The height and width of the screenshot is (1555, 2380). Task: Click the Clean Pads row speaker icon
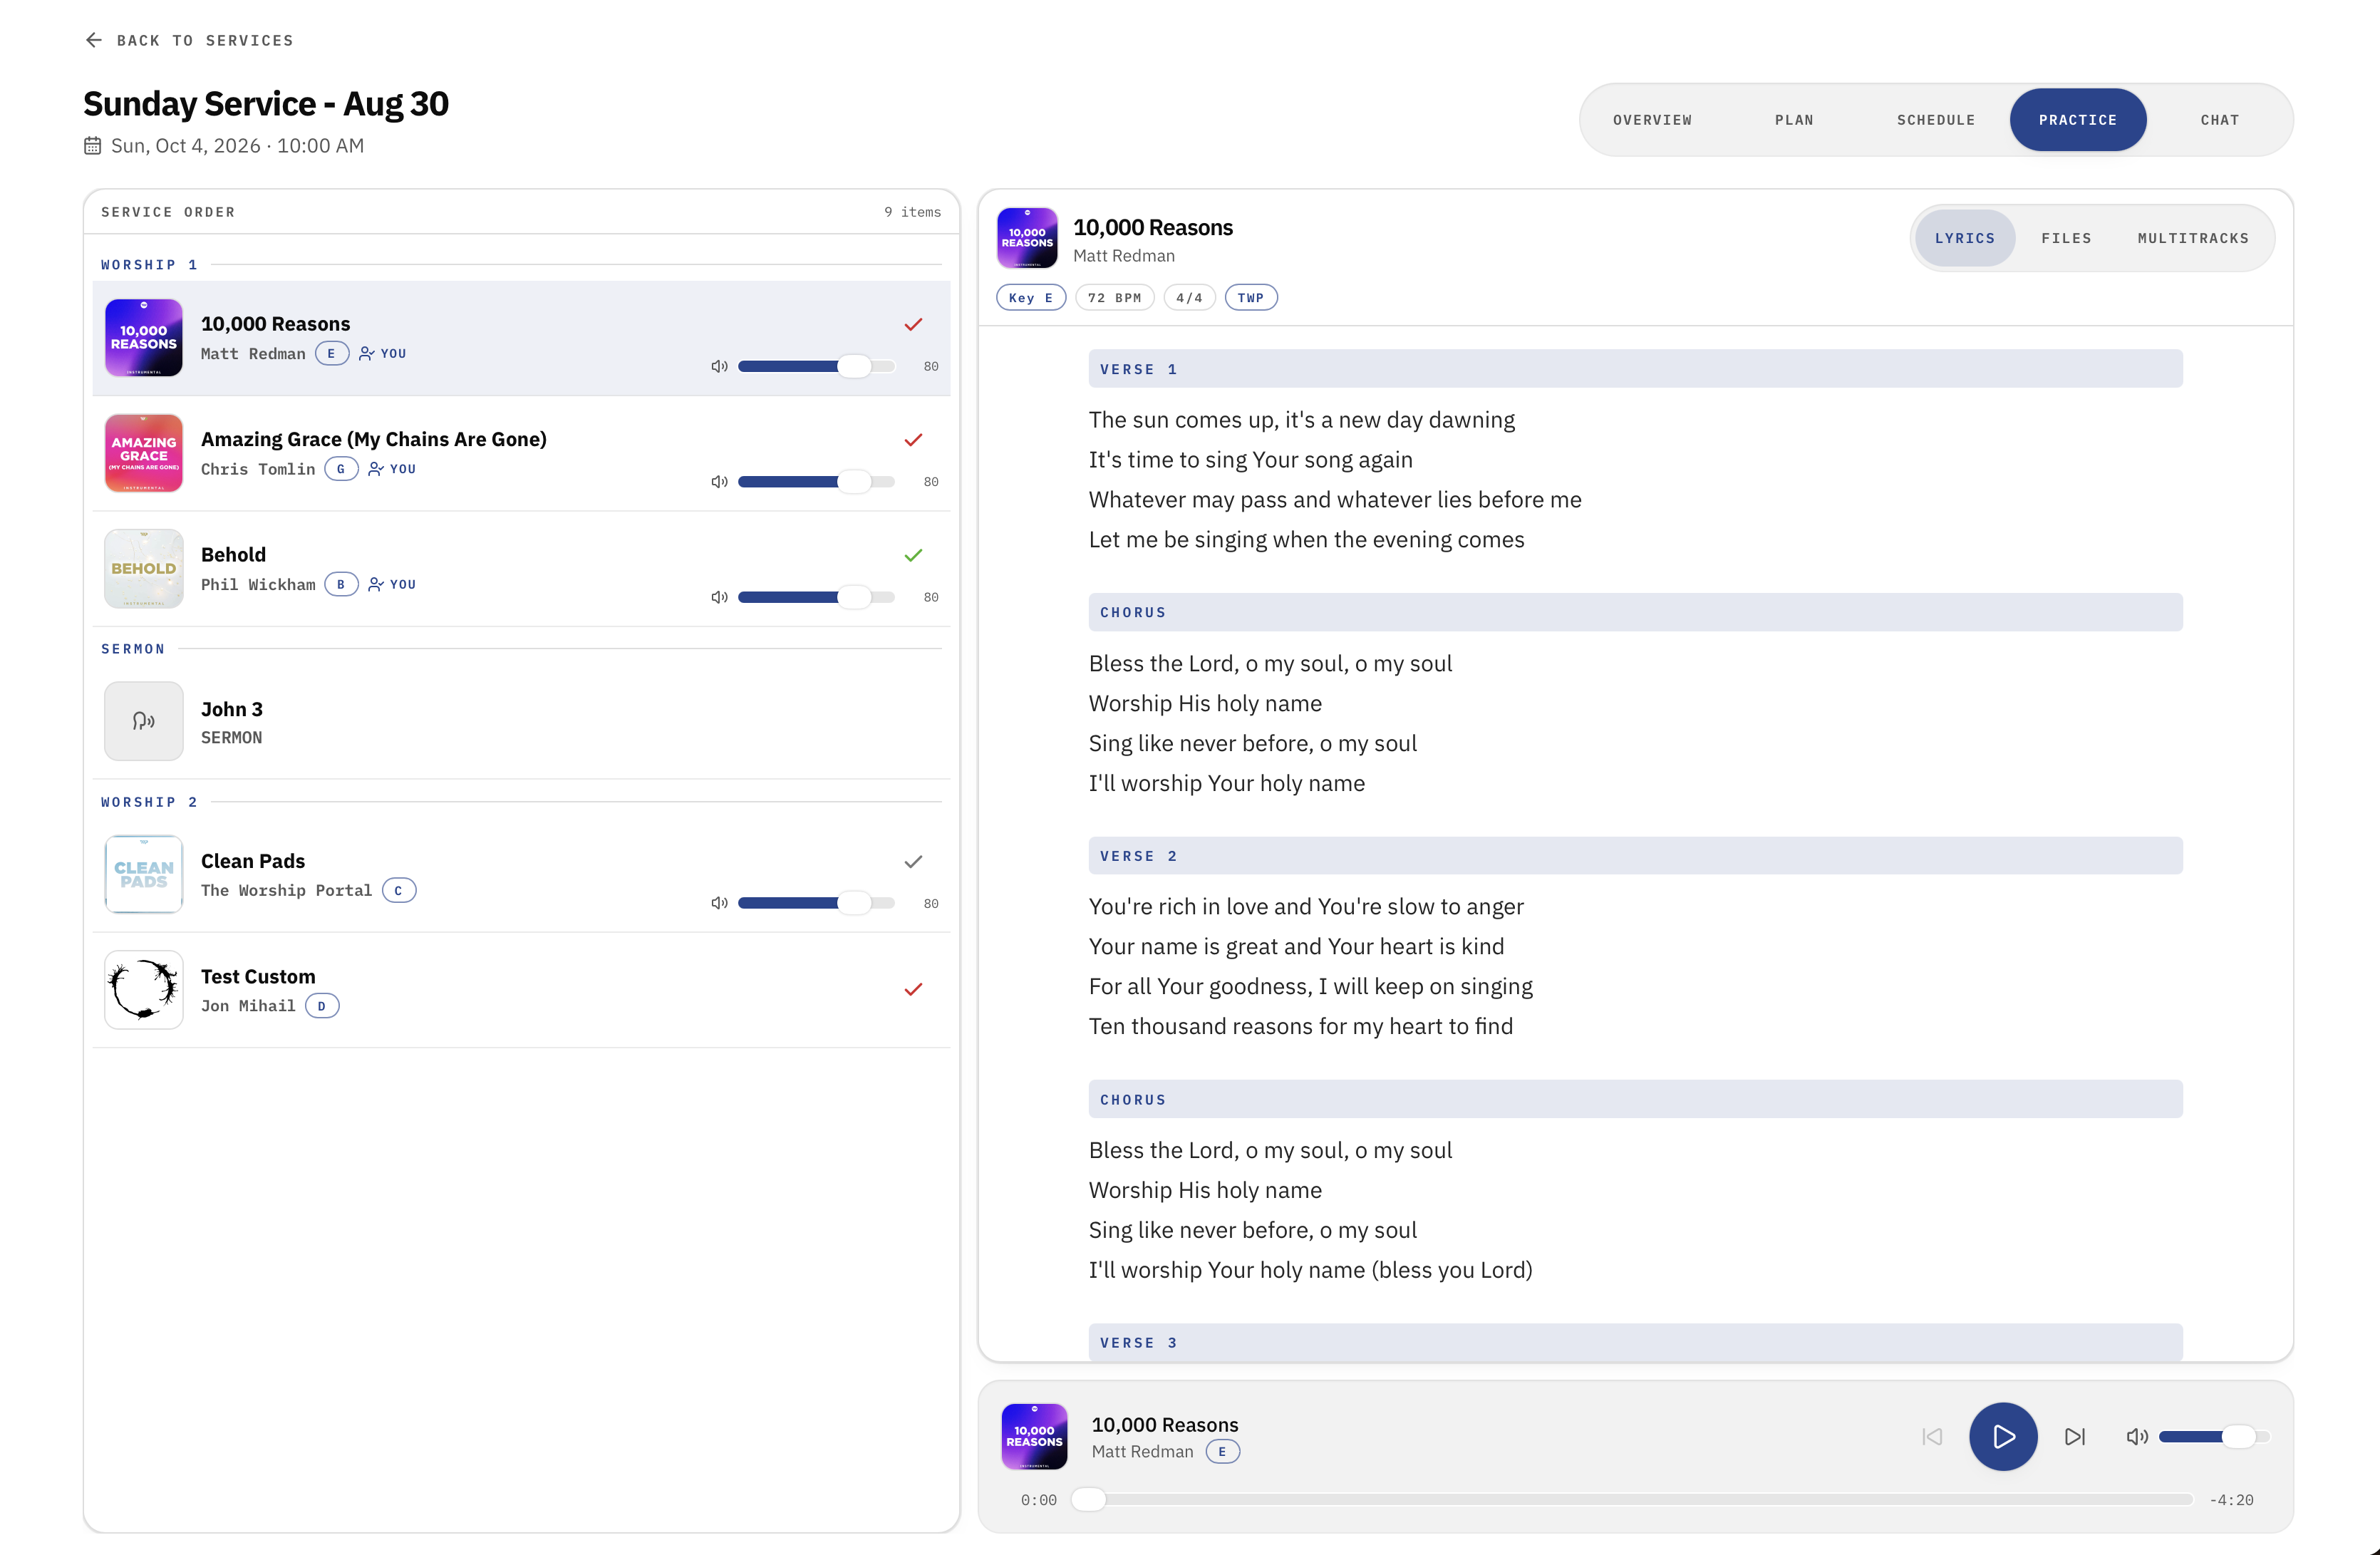(x=719, y=903)
